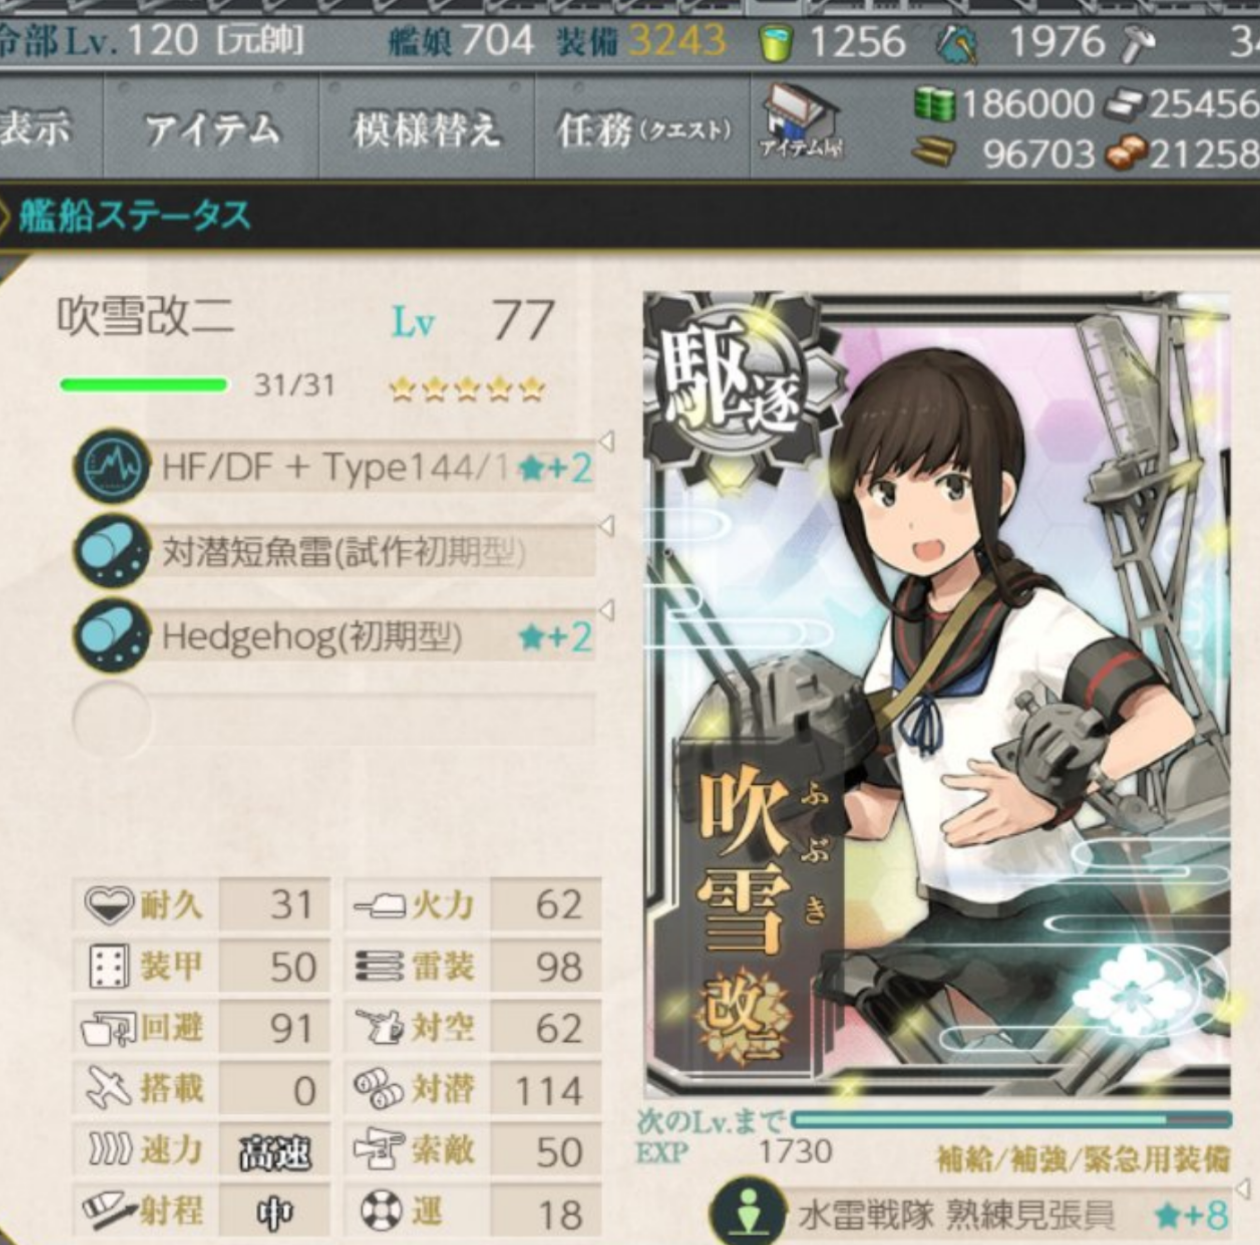This screenshot has height=1245, width=1260.
Task: Click the fuel resource icon
Action: point(935,103)
